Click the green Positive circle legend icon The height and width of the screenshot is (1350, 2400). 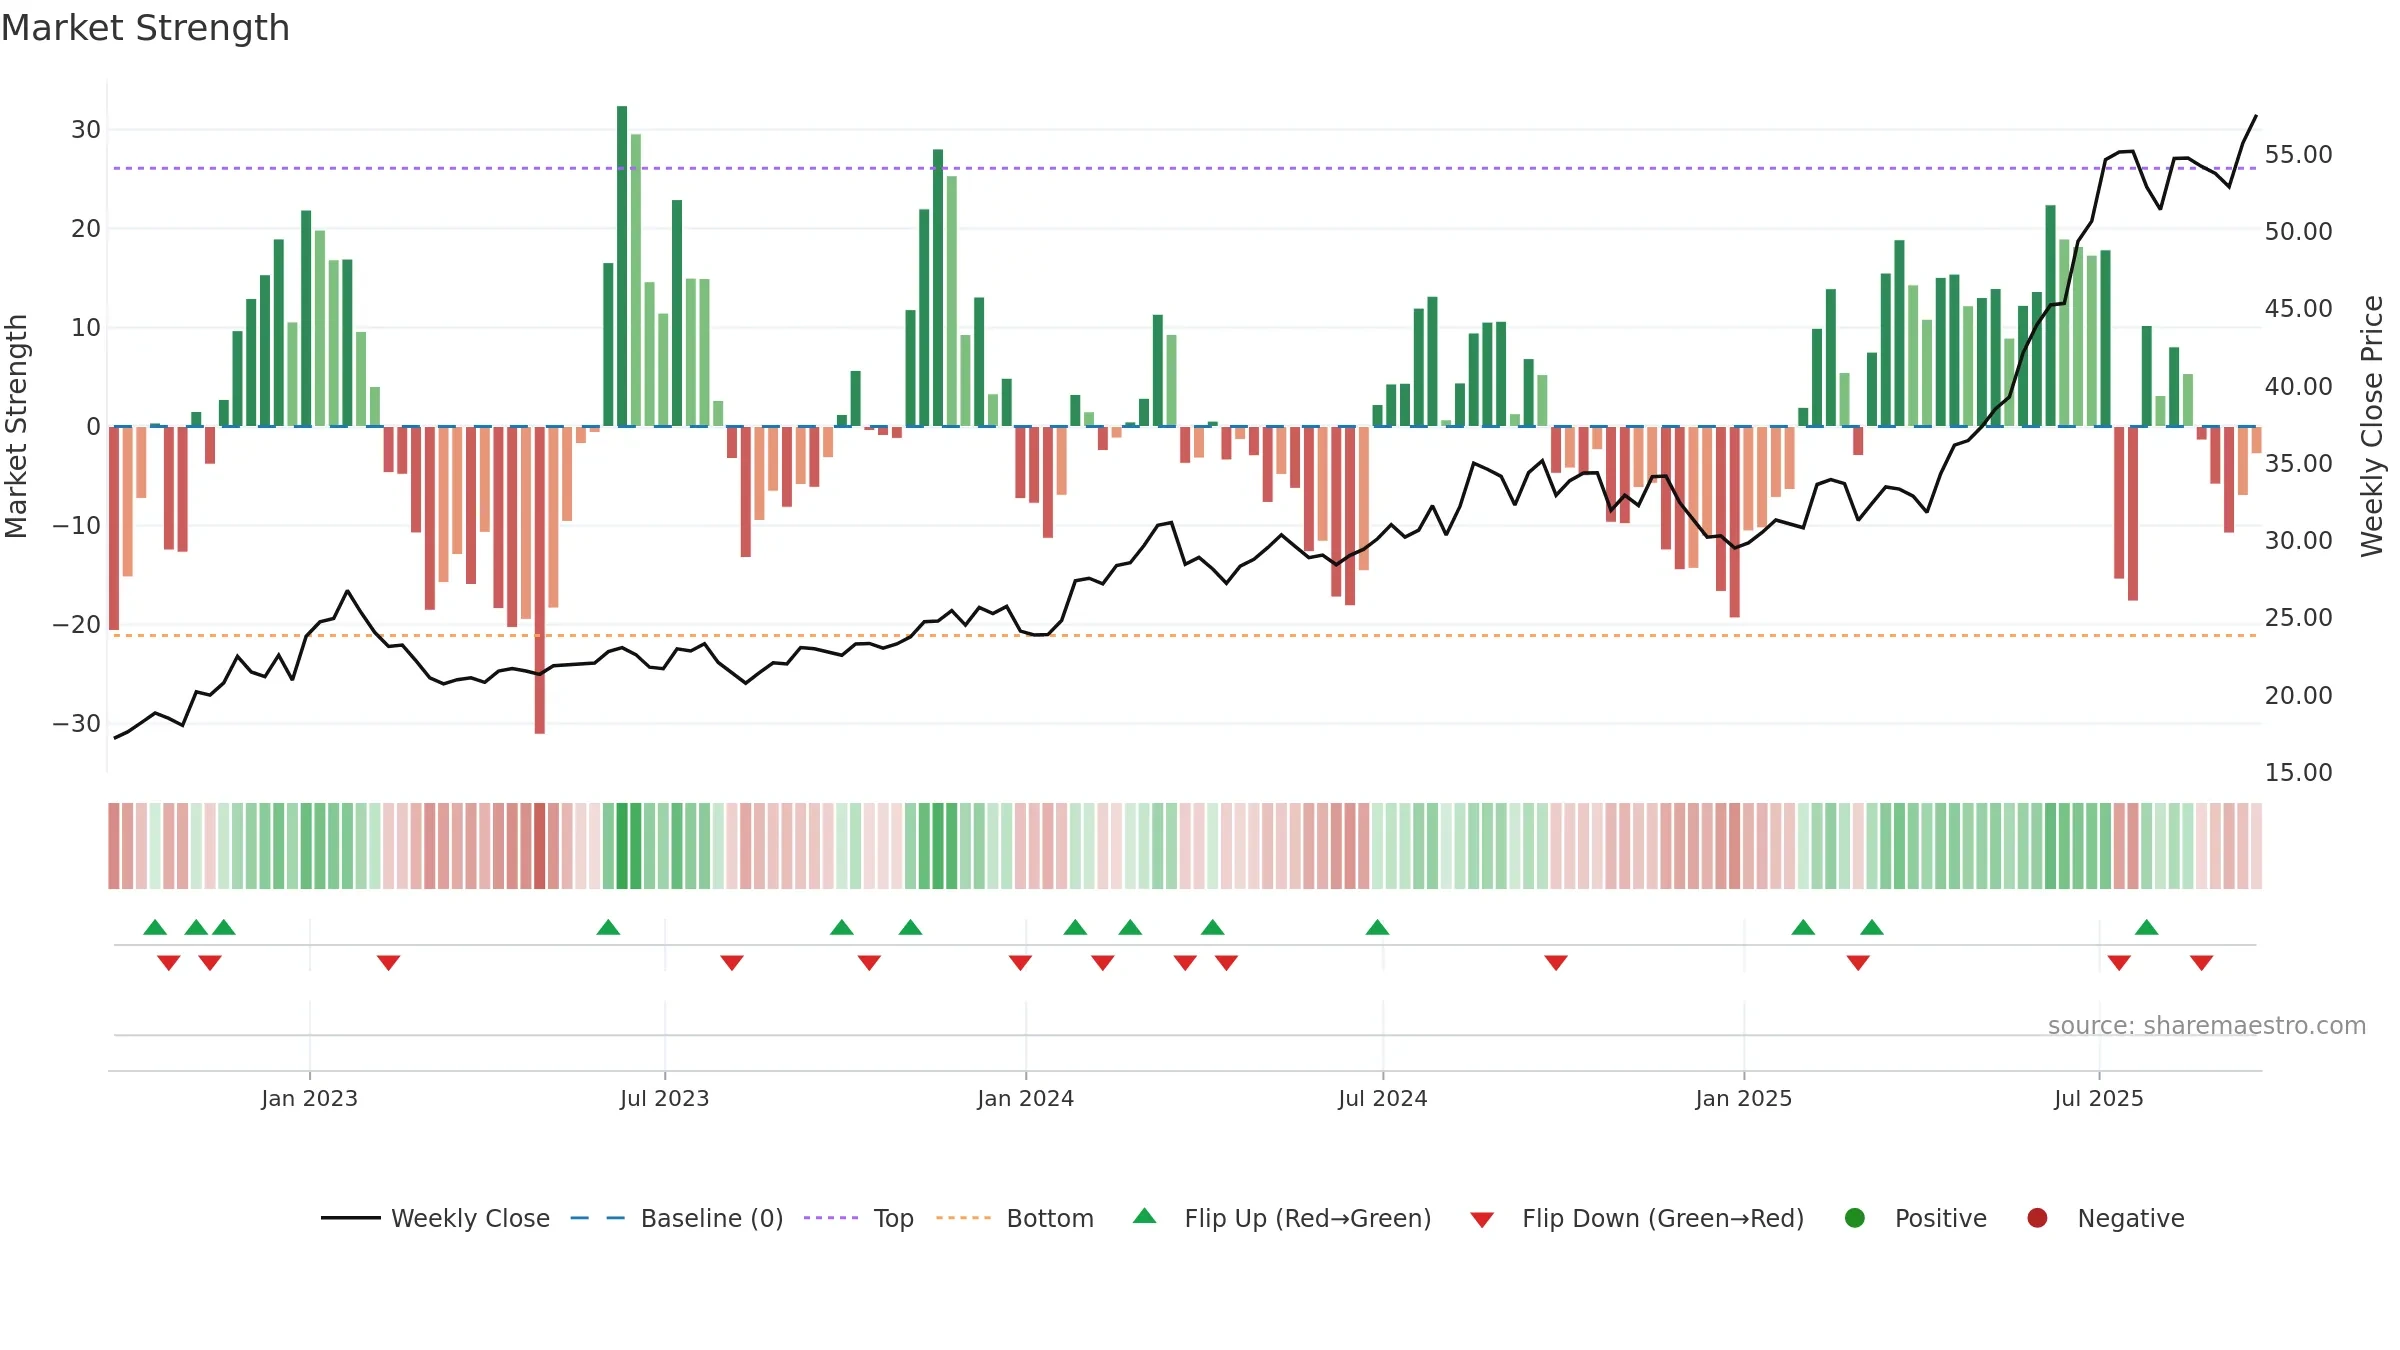tap(1855, 1218)
